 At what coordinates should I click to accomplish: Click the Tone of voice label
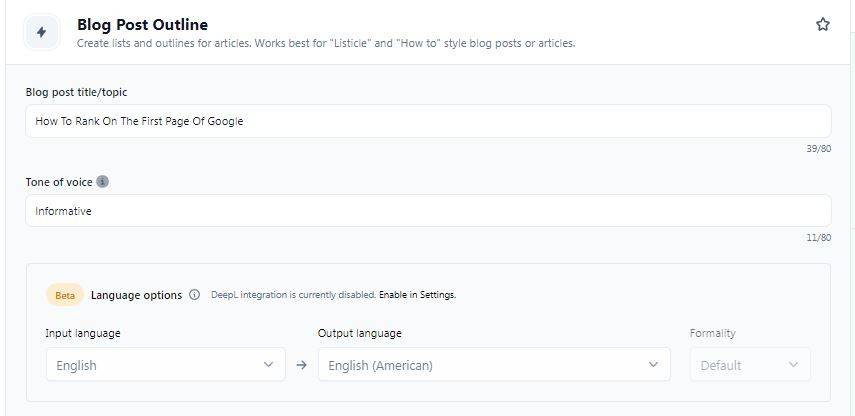coord(59,182)
